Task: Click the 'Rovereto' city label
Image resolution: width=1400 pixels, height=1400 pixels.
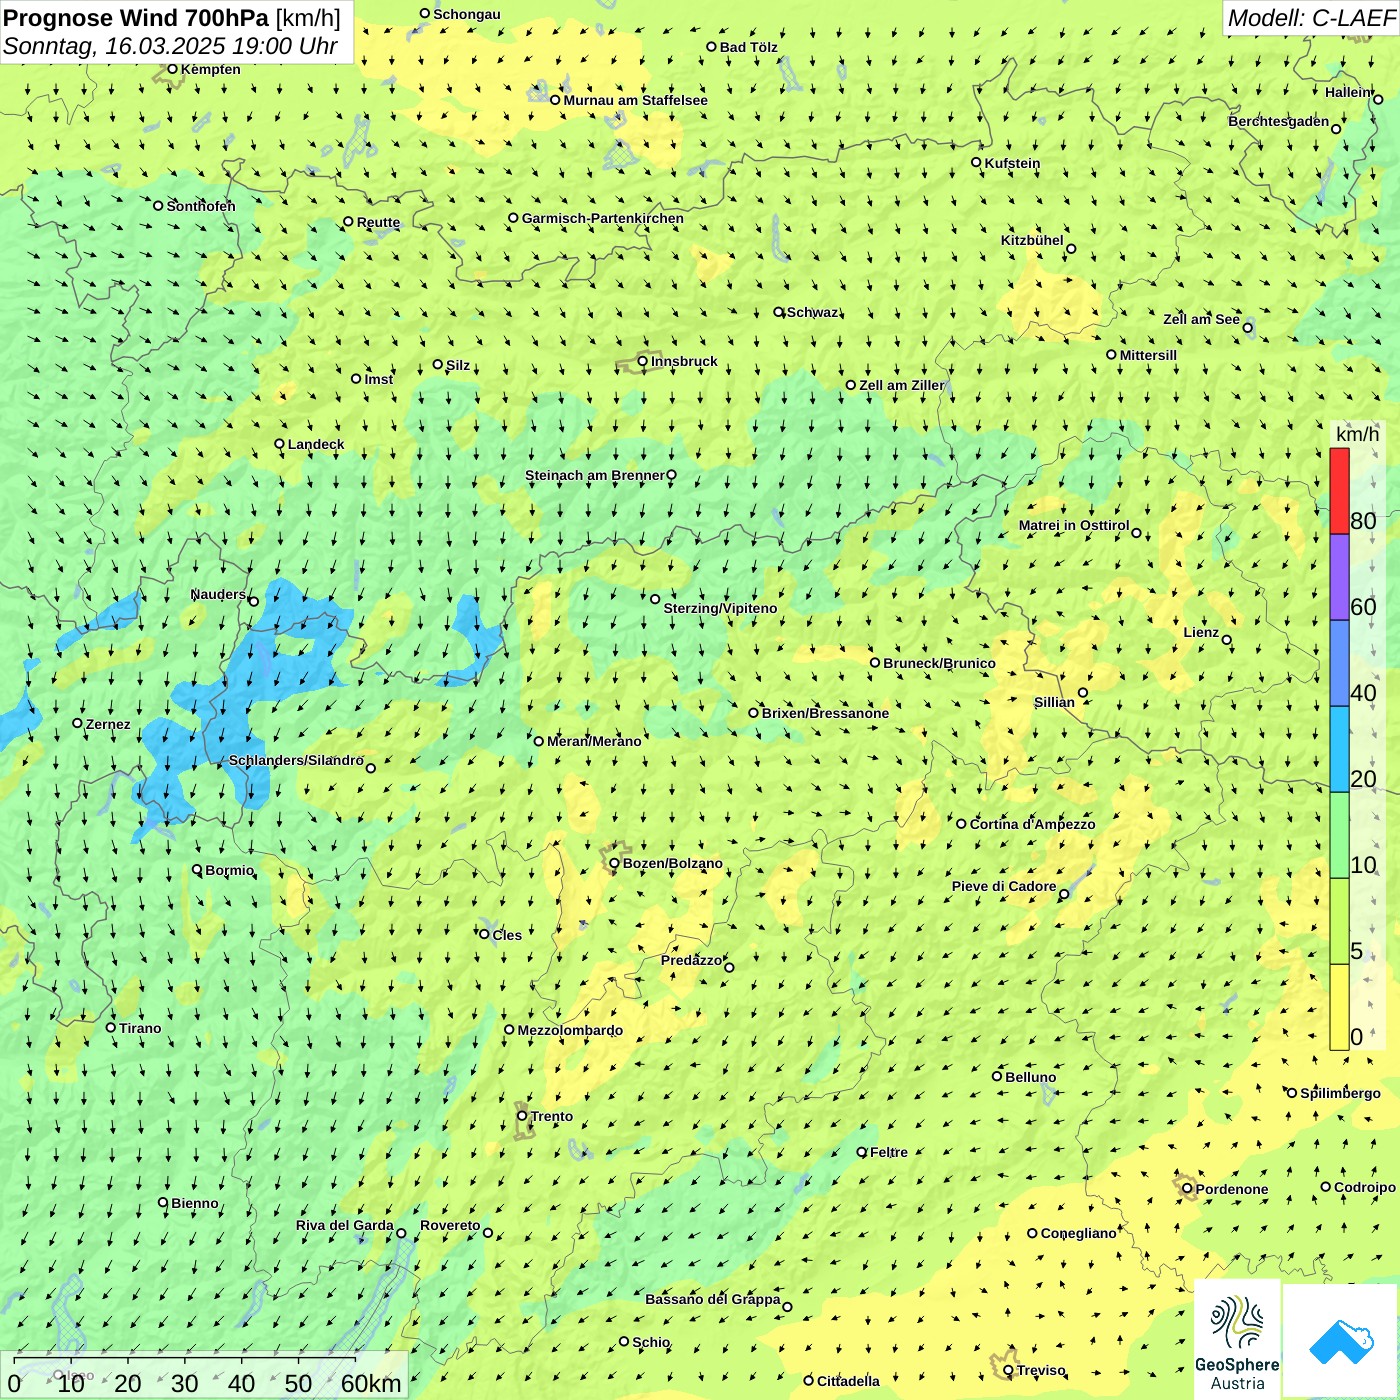Action: pos(450,1226)
